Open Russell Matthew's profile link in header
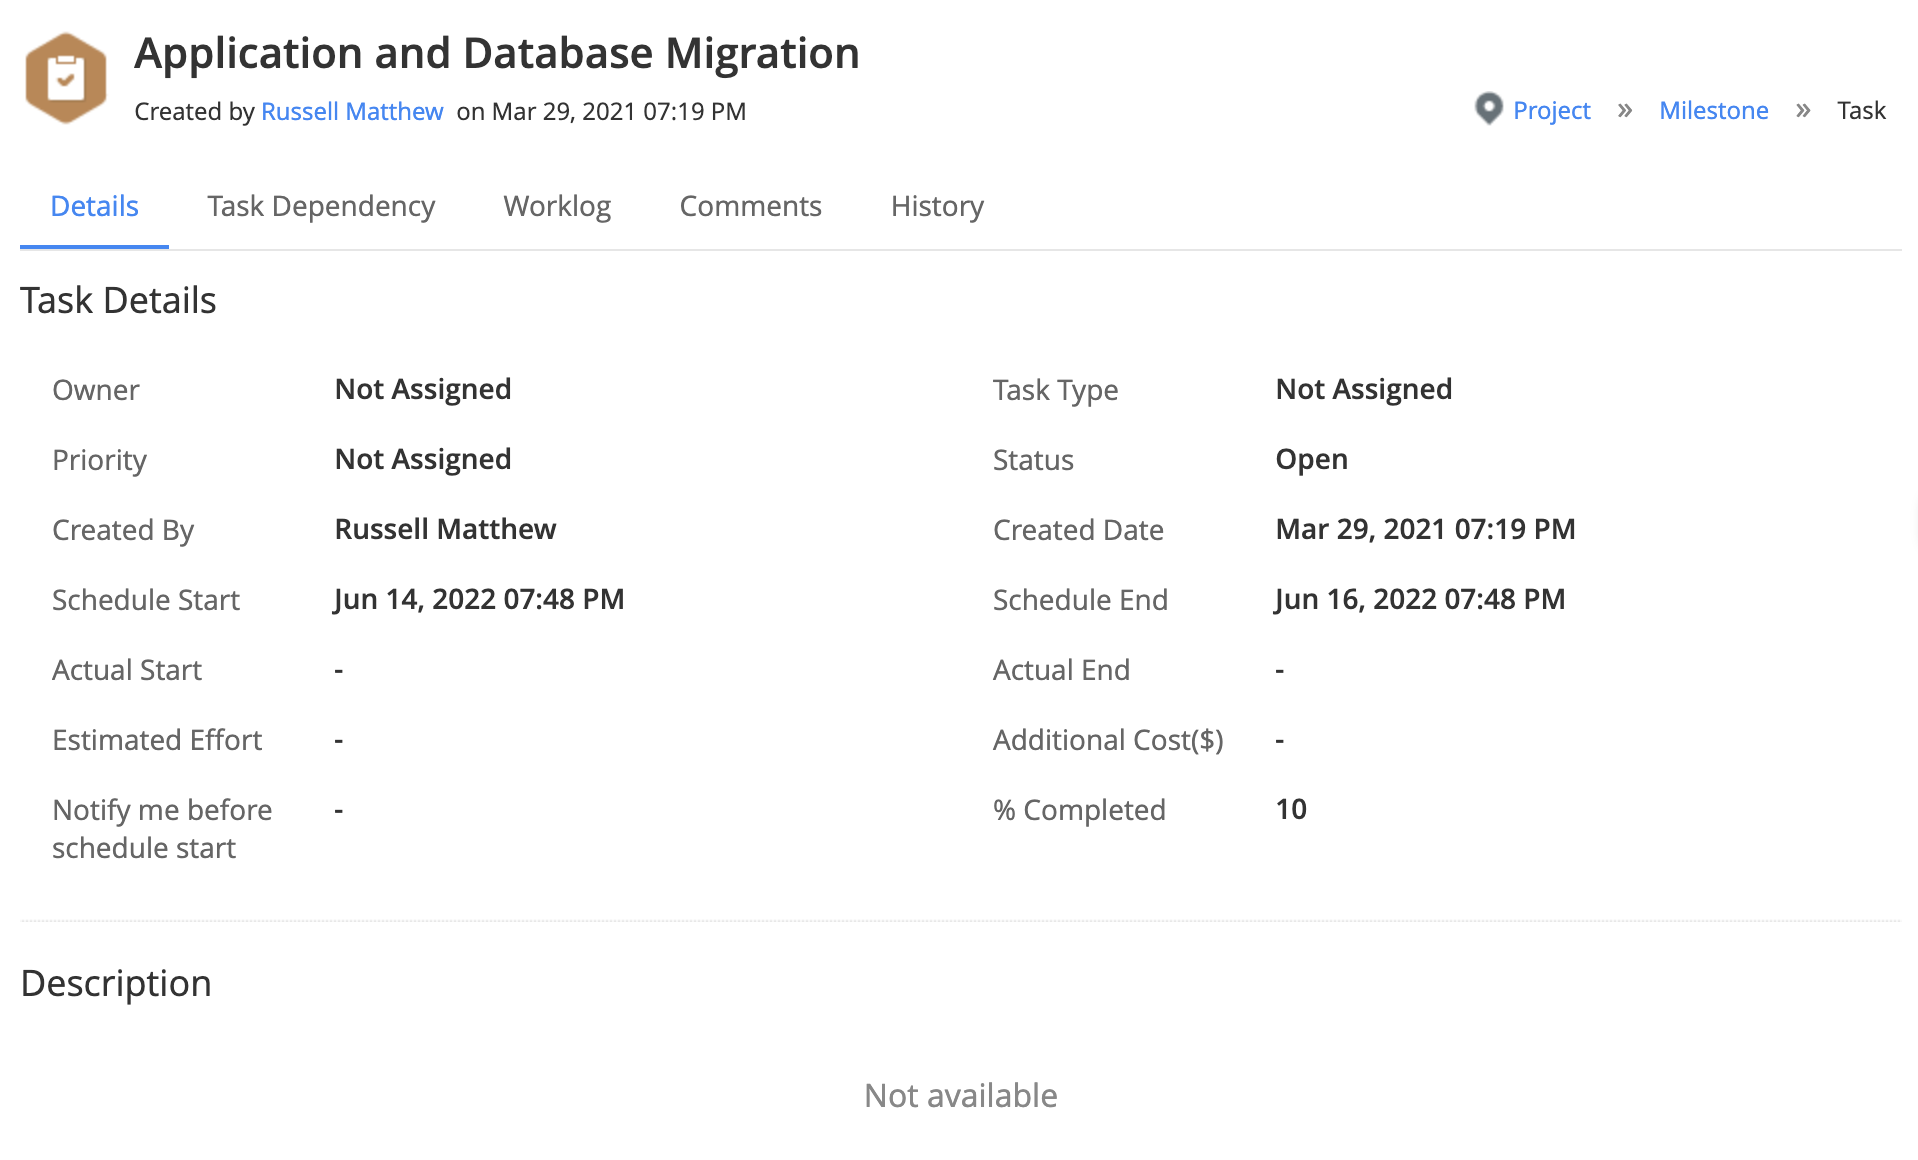1918x1160 pixels. pyautogui.click(x=352, y=111)
